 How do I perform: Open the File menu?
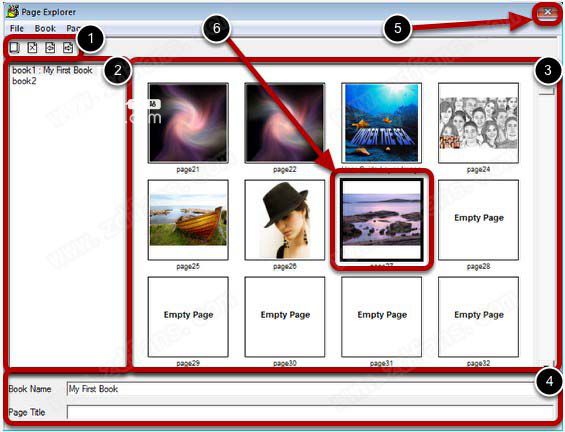pyautogui.click(x=17, y=28)
